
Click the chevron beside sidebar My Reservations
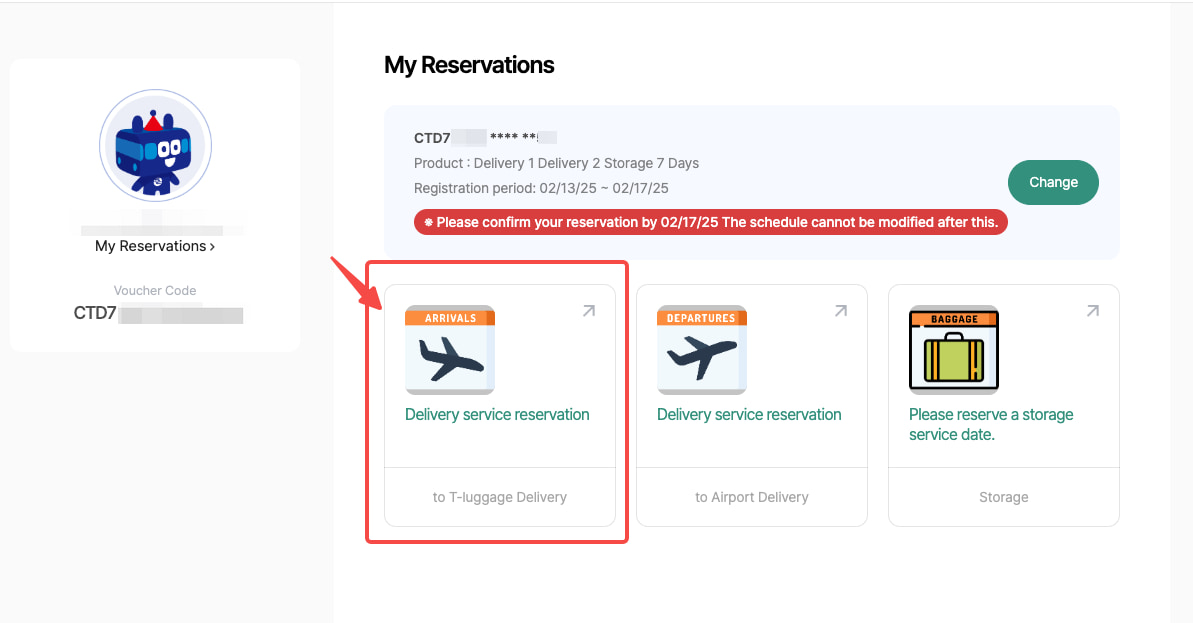click(x=212, y=246)
